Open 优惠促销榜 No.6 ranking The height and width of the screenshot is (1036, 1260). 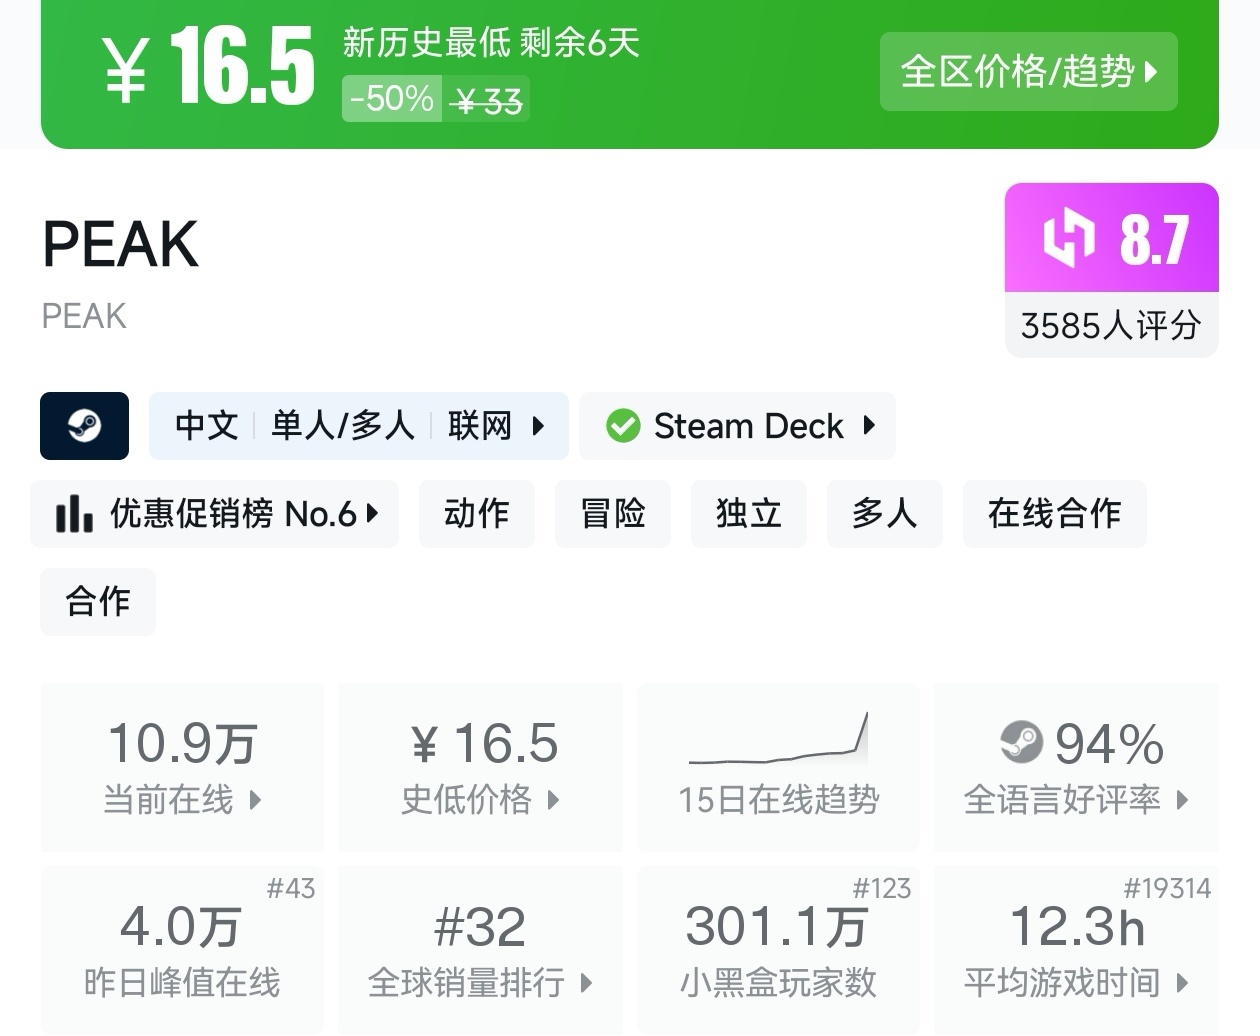pos(215,514)
